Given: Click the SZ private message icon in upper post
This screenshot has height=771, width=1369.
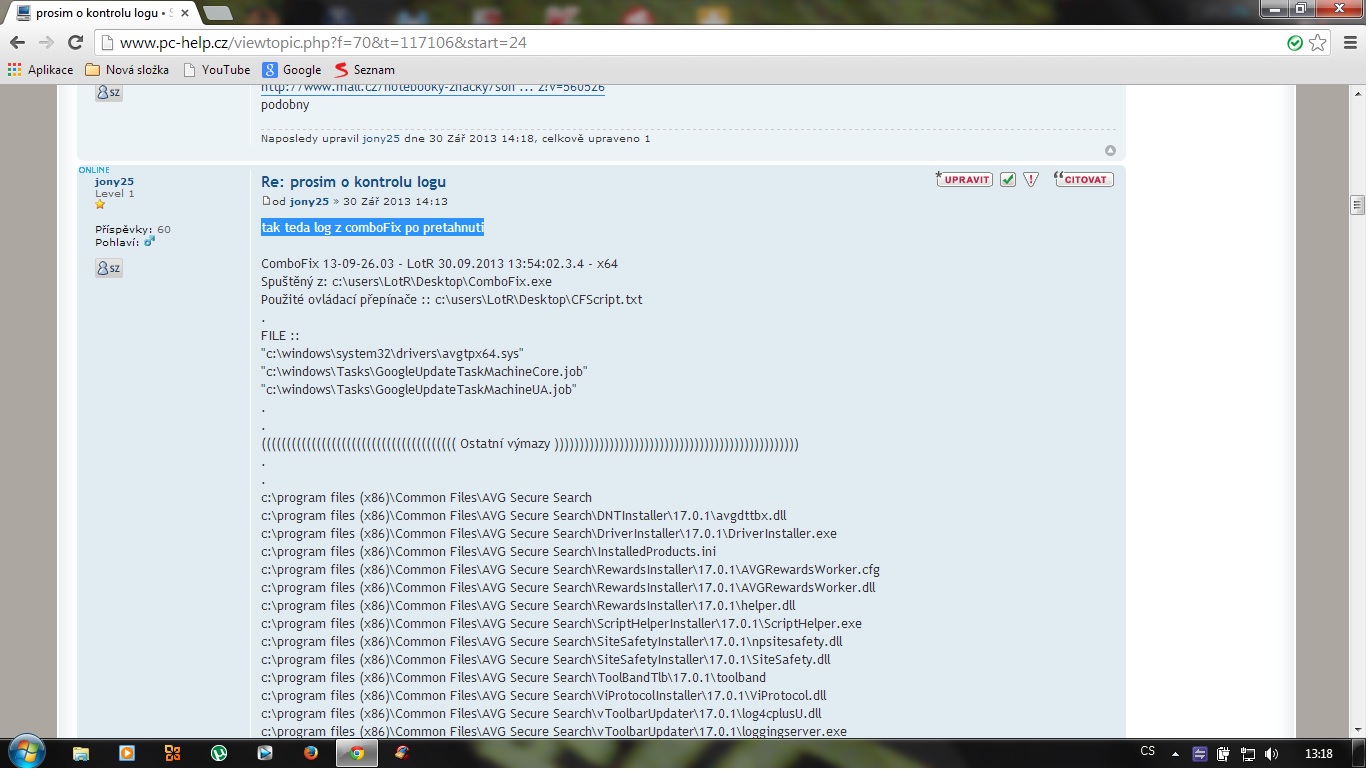Looking at the screenshot, I should point(109,92).
